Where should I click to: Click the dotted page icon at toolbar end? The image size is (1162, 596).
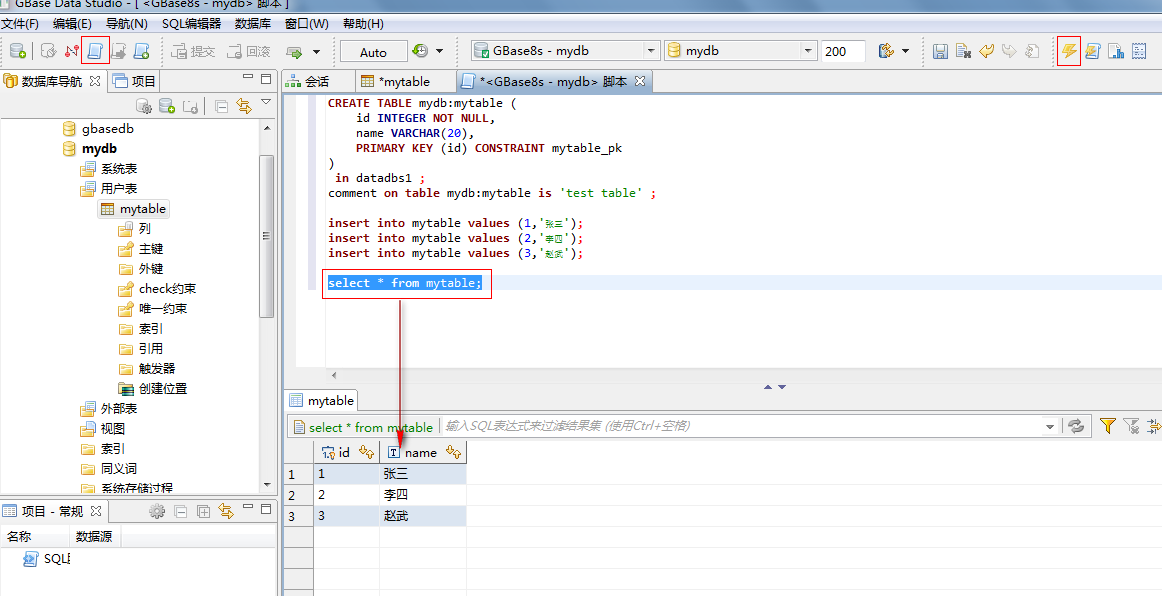click(x=1139, y=51)
